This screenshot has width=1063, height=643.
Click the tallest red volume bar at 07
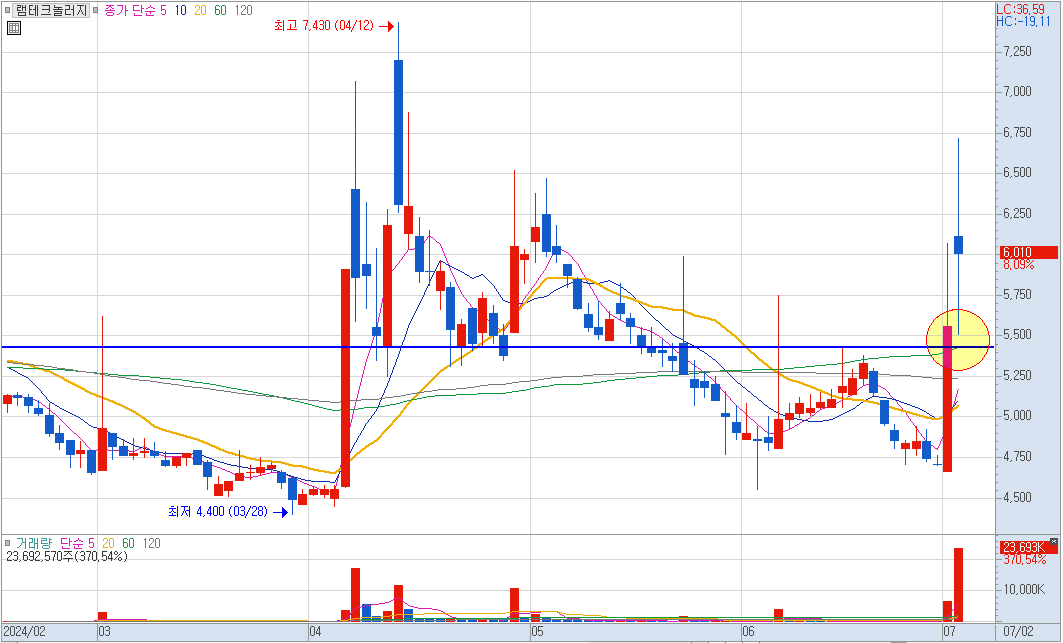click(958, 585)
